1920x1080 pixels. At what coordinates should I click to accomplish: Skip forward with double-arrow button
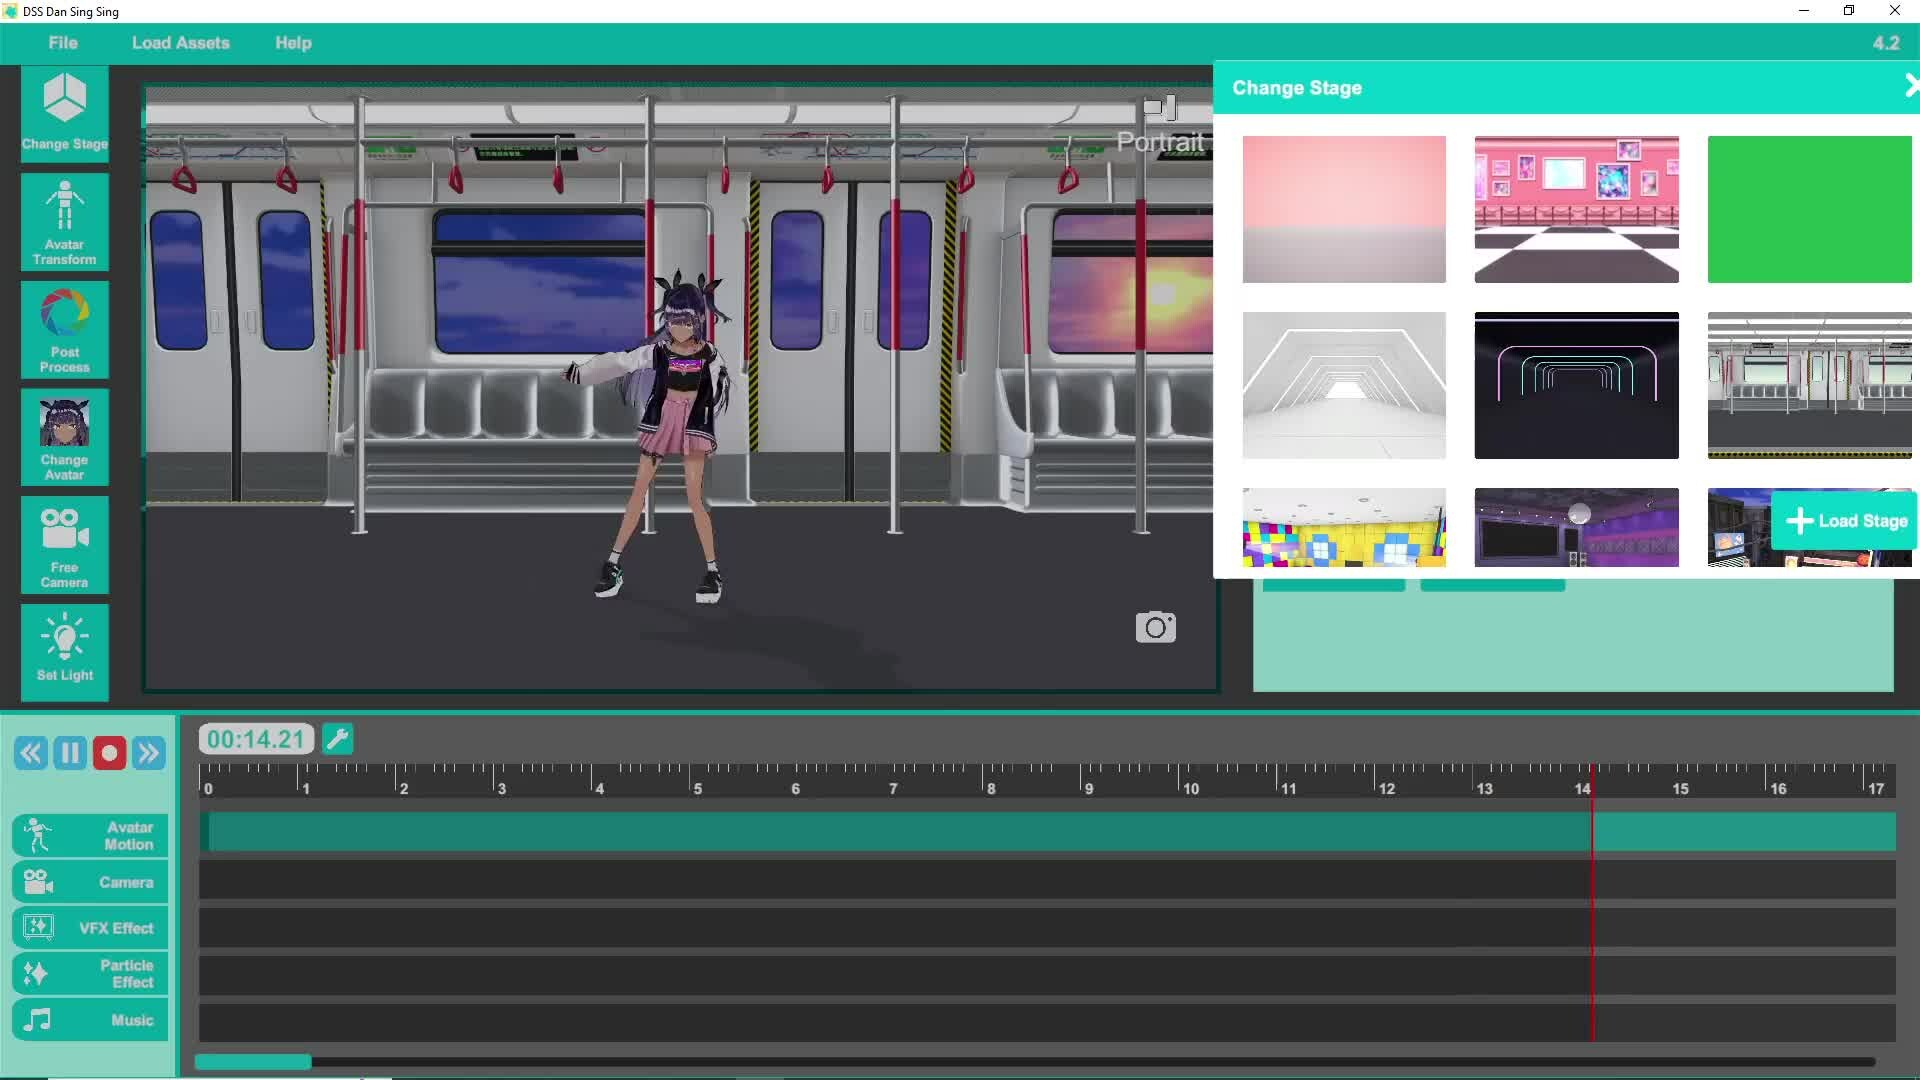149,753
